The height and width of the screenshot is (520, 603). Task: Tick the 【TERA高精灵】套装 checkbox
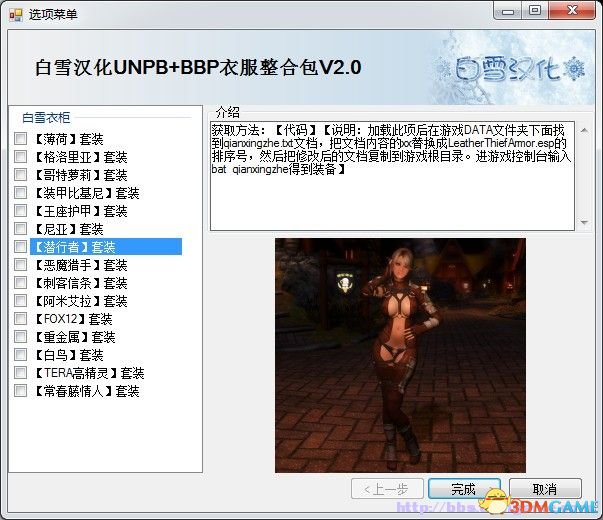click(x=20, y=373)
